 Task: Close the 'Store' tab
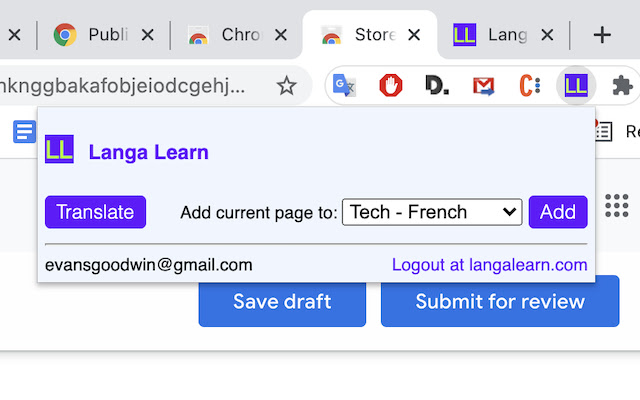(414, 35)
